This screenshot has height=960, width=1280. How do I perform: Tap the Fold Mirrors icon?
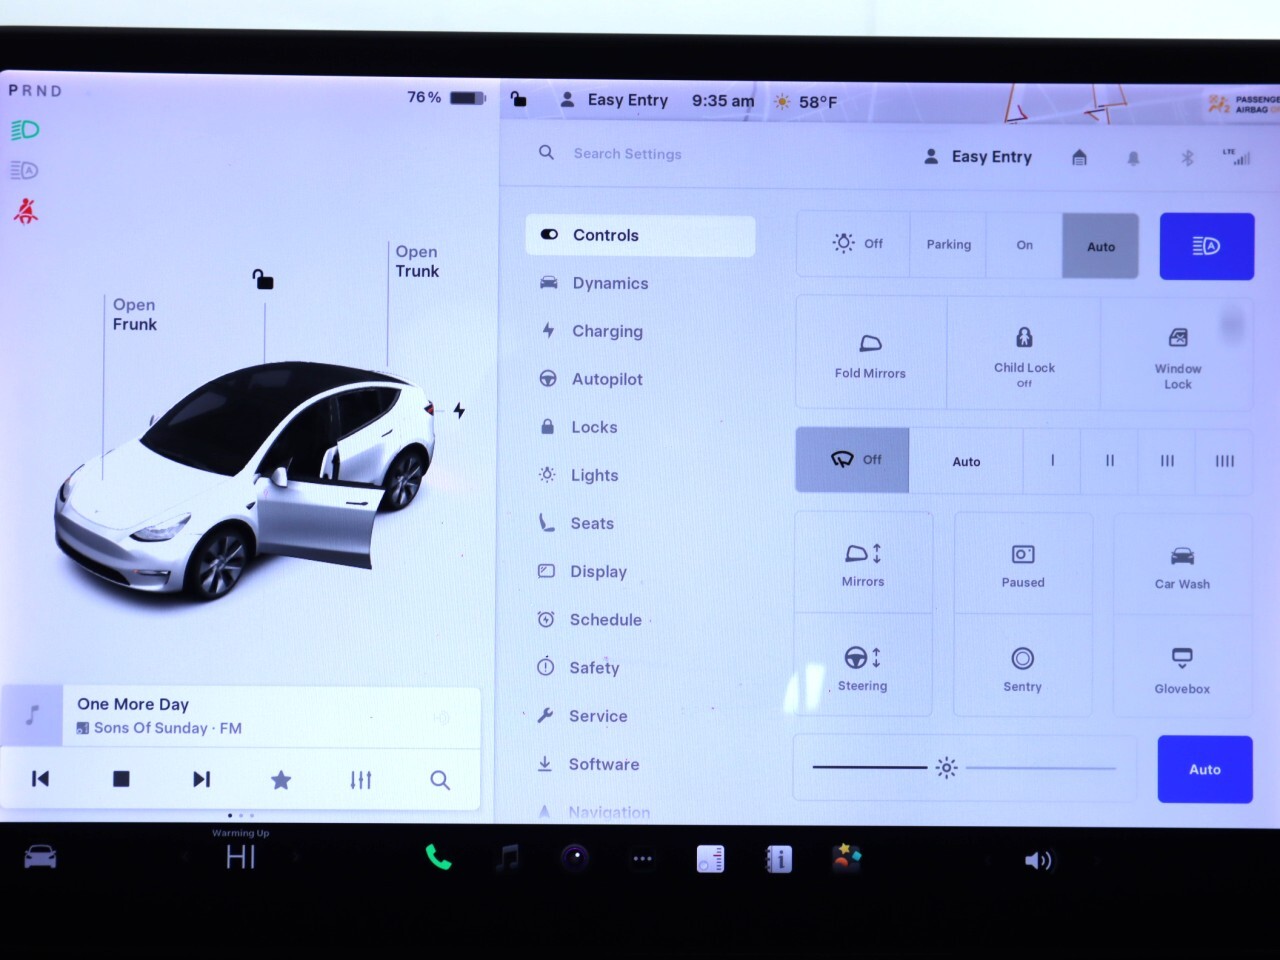(870, 353)
